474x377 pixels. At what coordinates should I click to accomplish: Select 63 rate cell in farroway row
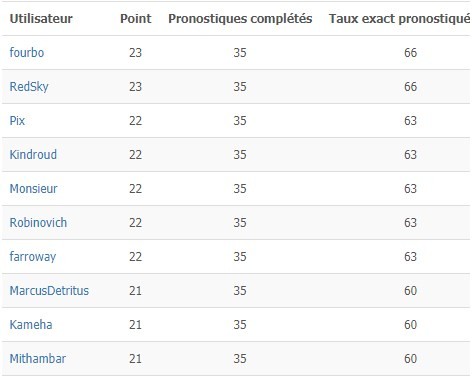[x=410, y=257]
